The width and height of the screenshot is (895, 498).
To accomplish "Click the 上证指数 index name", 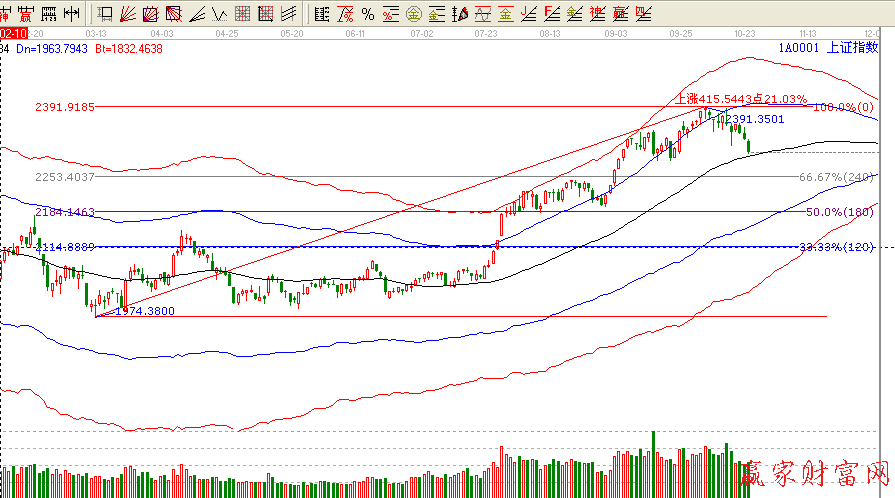I will pos(853,47).
